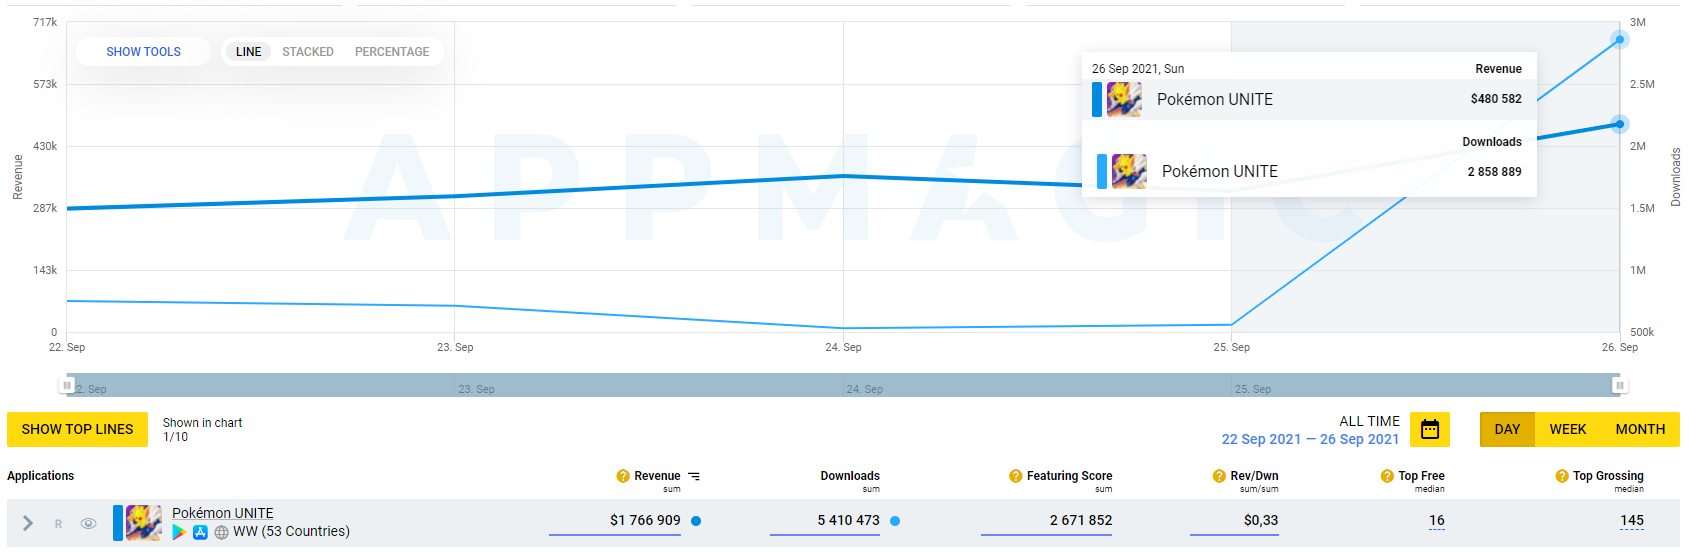1689x552 pixels.
Task: Click the left range slider handle
Action: pyautogui.click(x=67, y=385)
